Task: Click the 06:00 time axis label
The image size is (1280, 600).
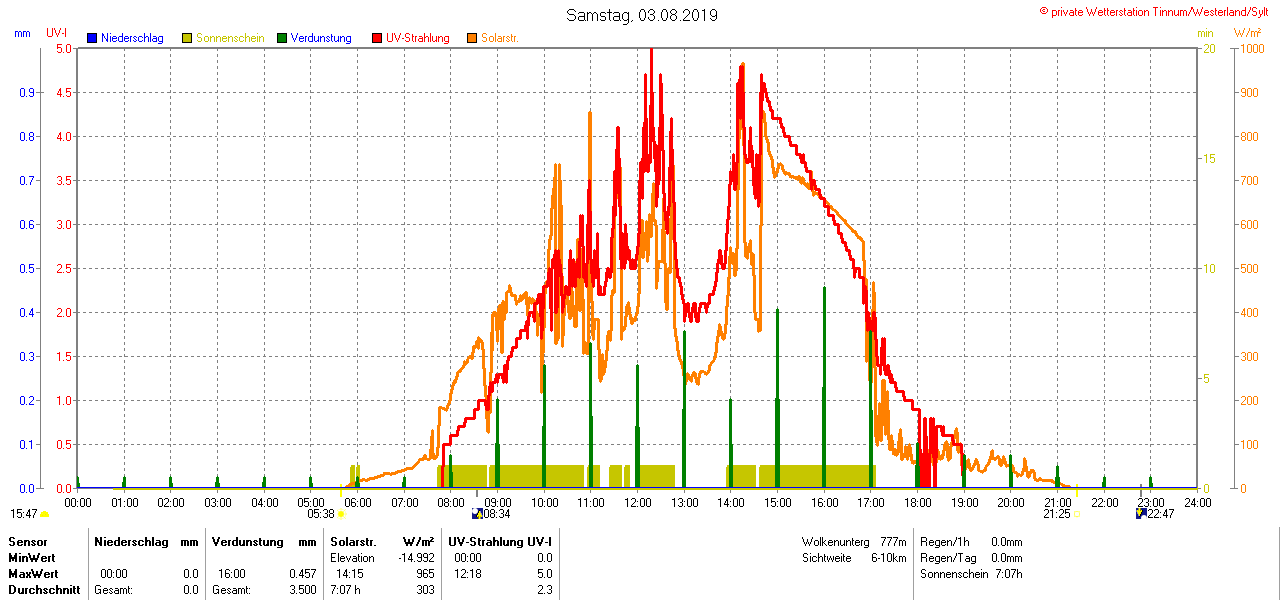Action: 357,502
